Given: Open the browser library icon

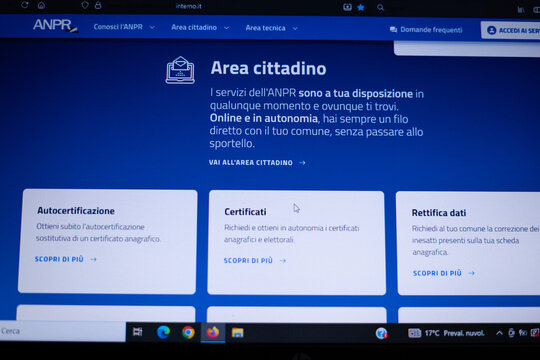Looking at the screenshot, I should (x=521, y=10).
